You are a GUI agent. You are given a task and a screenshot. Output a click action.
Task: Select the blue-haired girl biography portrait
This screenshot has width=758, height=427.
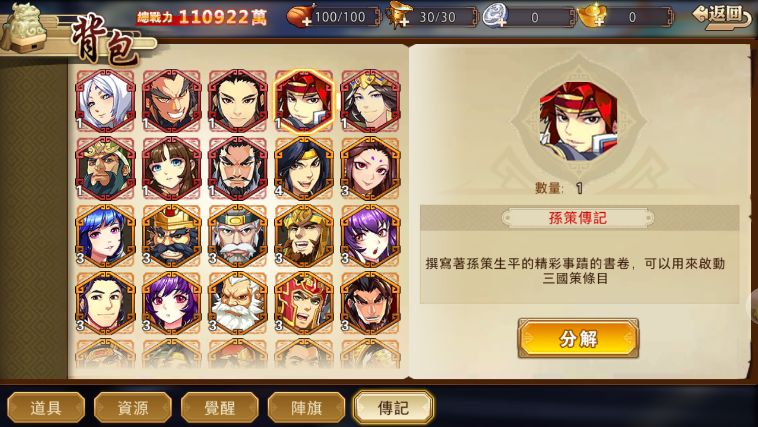click(105, 236)
